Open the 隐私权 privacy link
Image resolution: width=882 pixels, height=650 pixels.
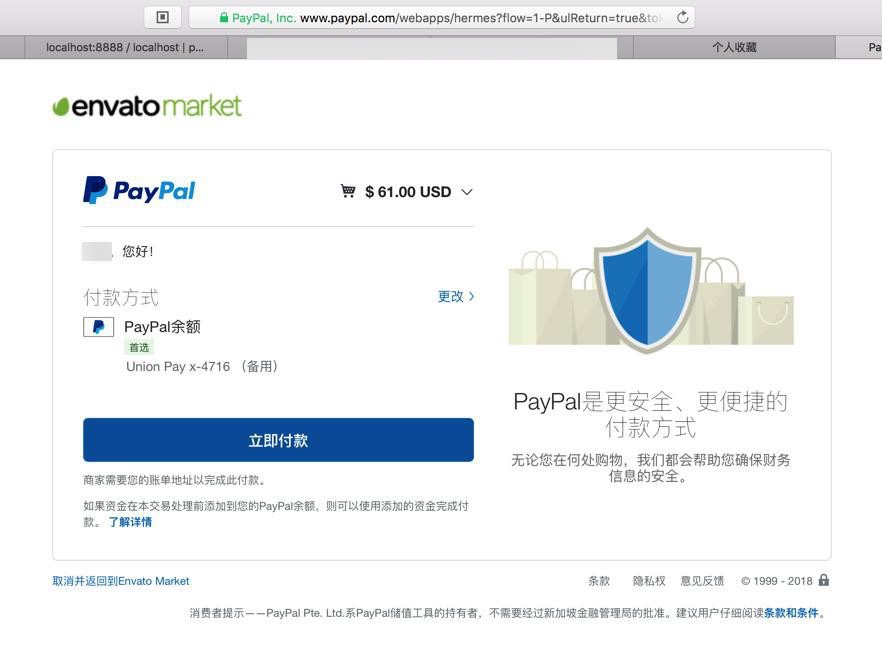649,581
